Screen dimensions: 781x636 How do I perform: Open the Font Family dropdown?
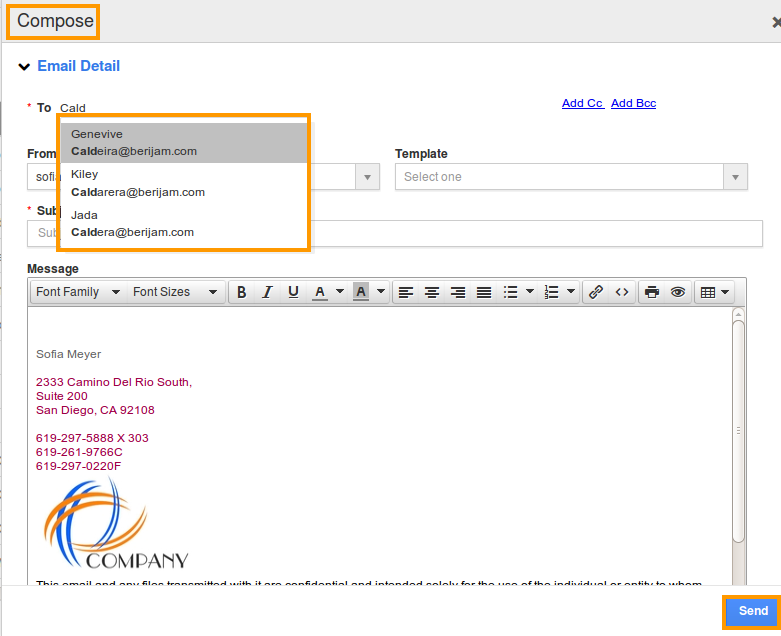click(78, 292)
